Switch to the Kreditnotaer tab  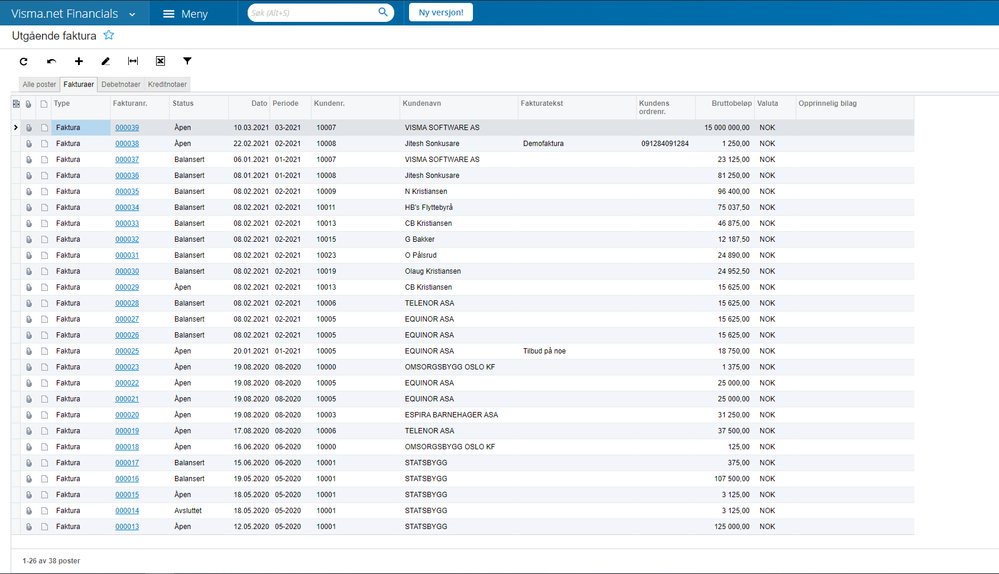[x=168, y=84]
